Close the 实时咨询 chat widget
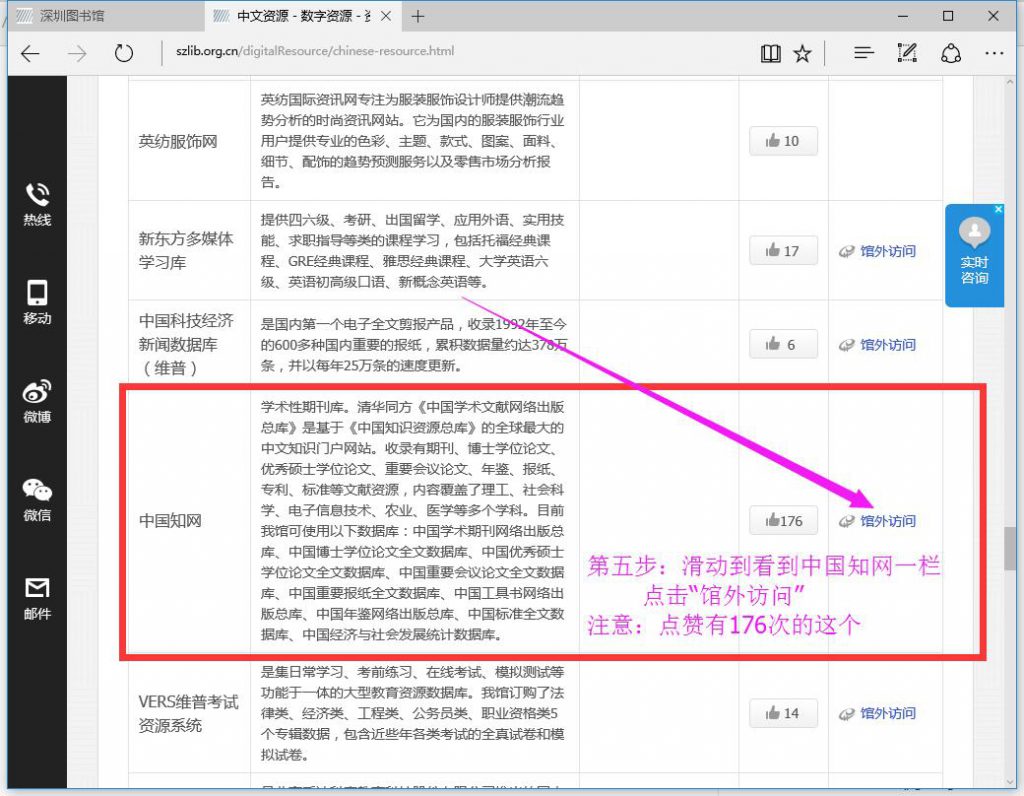This screenshot has height=796, width=1024. point(998,210)
